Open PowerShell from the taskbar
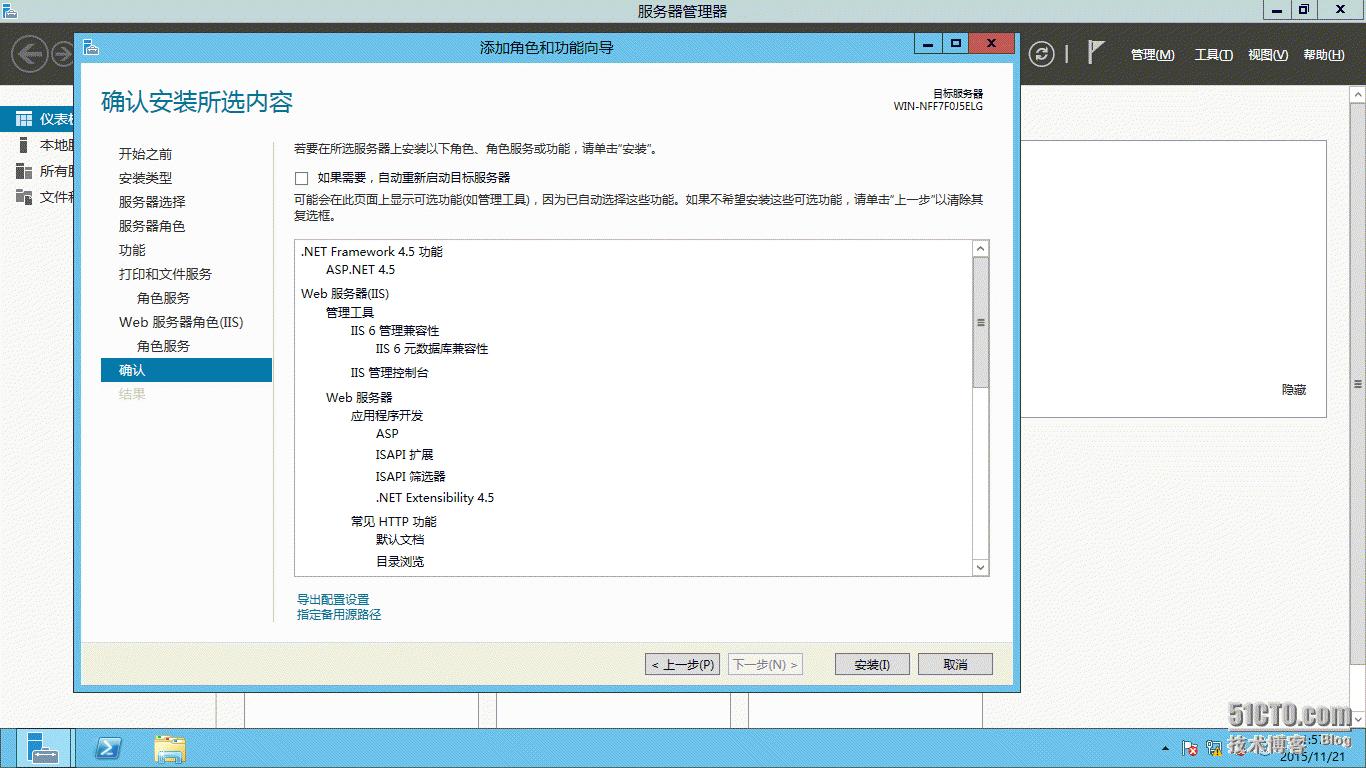This screenshot has width=1366, height=768. click(108, 748)
